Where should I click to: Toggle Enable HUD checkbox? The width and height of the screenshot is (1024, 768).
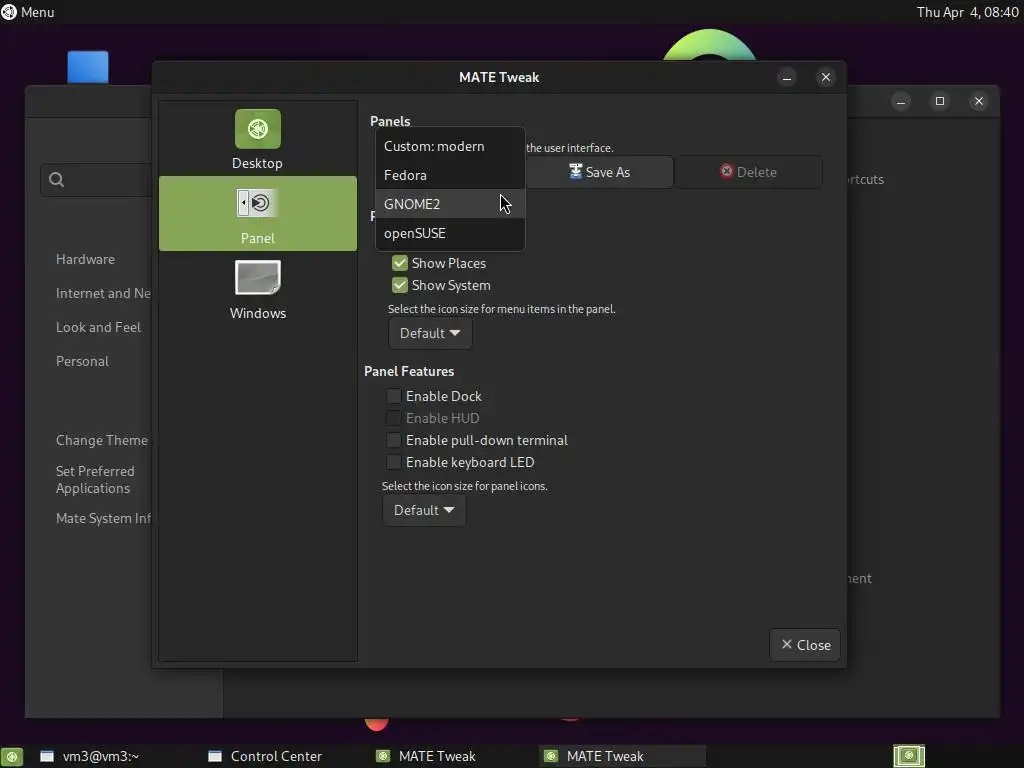[x=394, y=418]
